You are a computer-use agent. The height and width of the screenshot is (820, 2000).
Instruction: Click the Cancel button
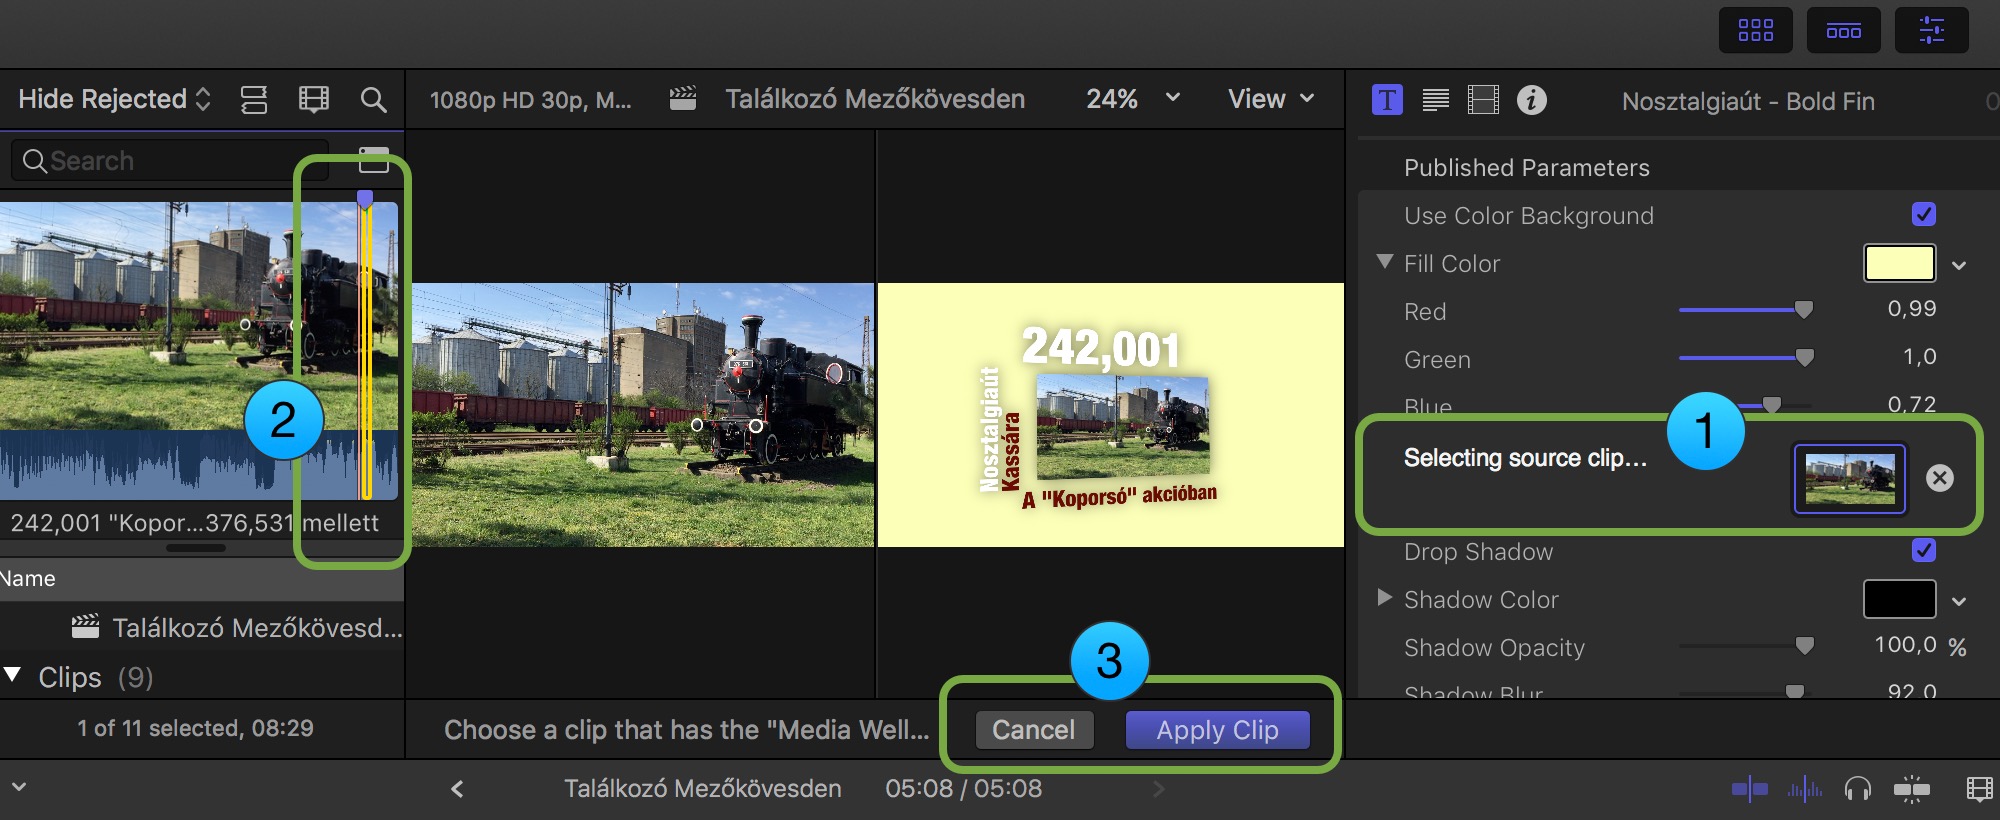click(x=1033, y=730)
